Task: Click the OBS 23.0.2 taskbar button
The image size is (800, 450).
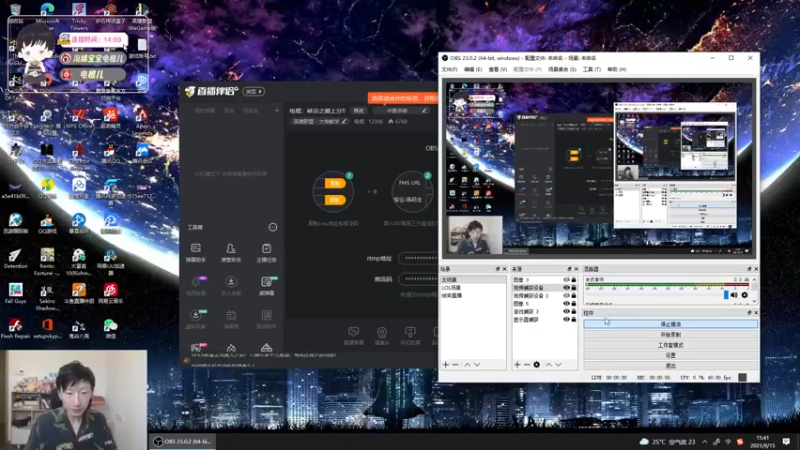Action: click(183, 441)
